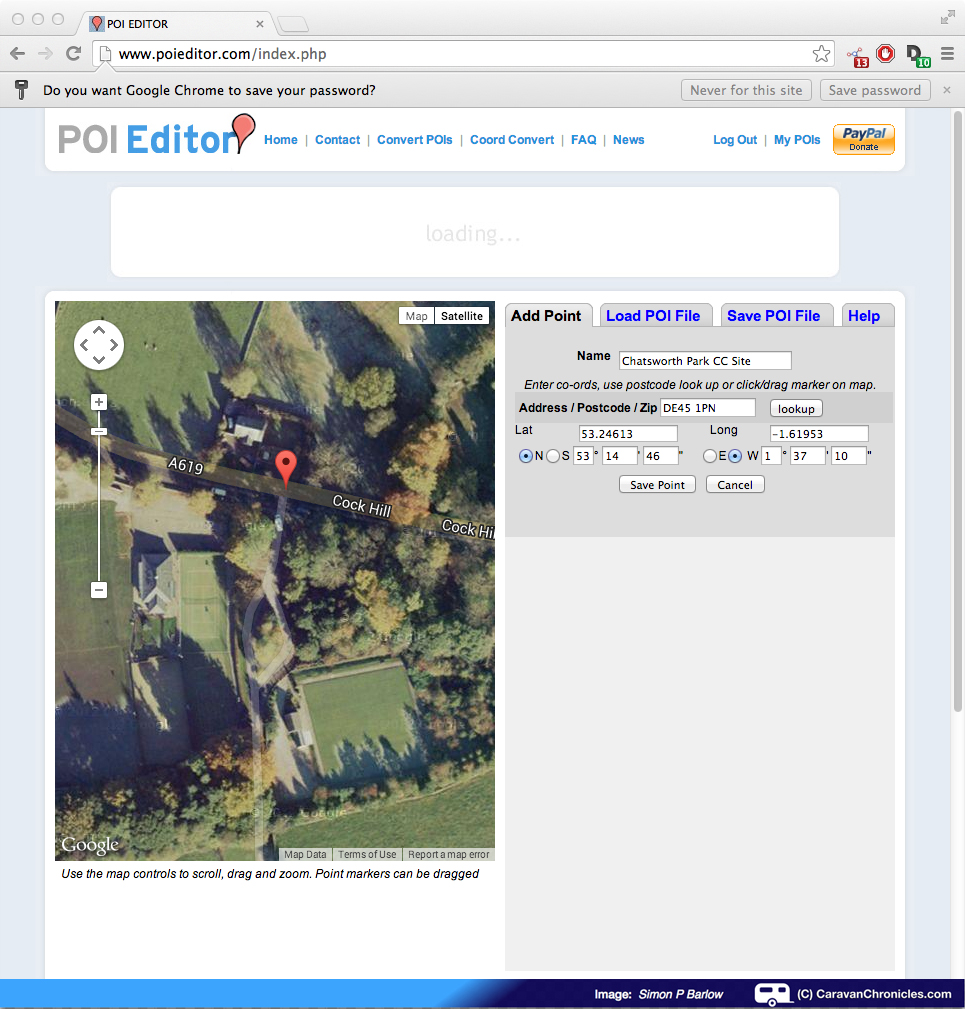Click the map zoom slider handle
Screen dimensions: 965x1009
click(x=98, y=431)
